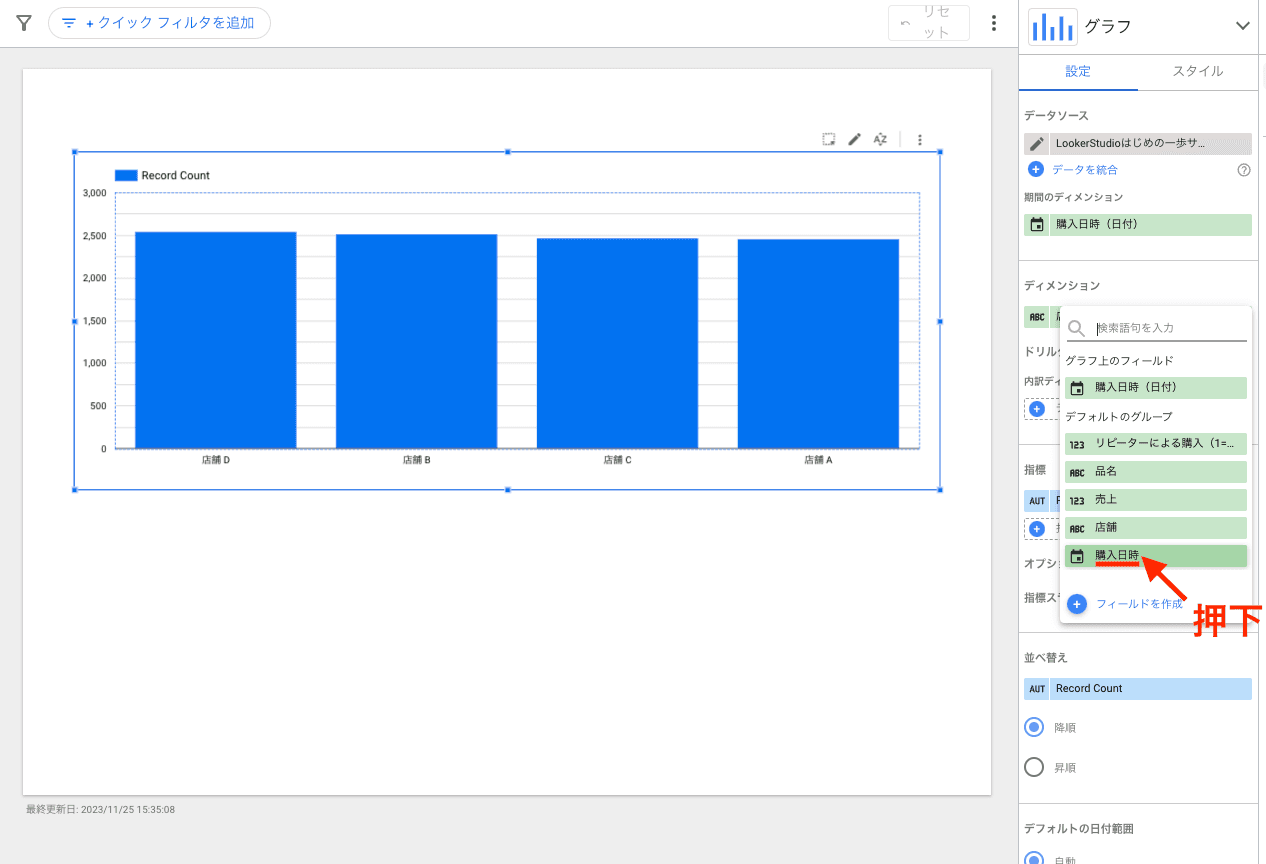The height and width of the screenshot is (864, 1266).
Task: Add a quick filter with クイック フィルタを追加
Action: point(159,23)
